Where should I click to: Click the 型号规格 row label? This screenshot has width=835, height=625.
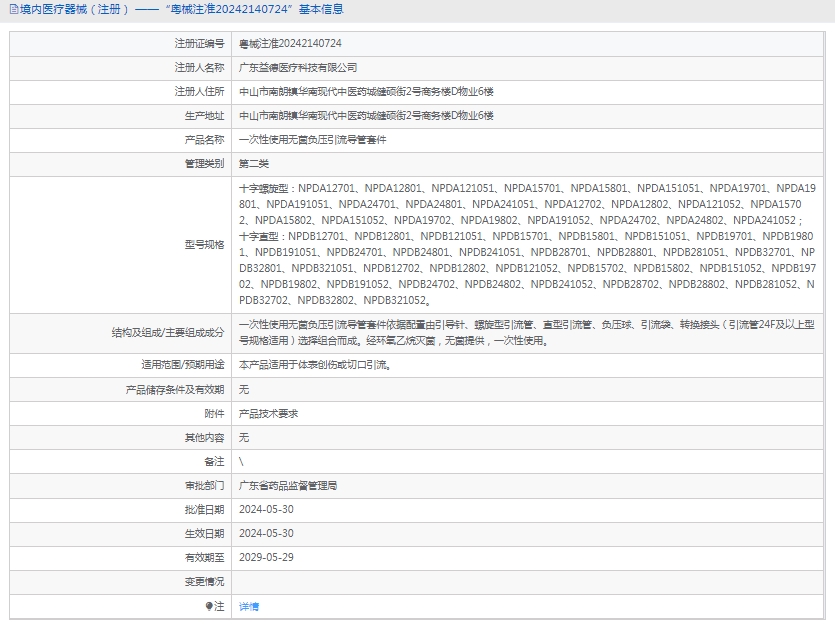pyautogui.click(x=204, y=244)
